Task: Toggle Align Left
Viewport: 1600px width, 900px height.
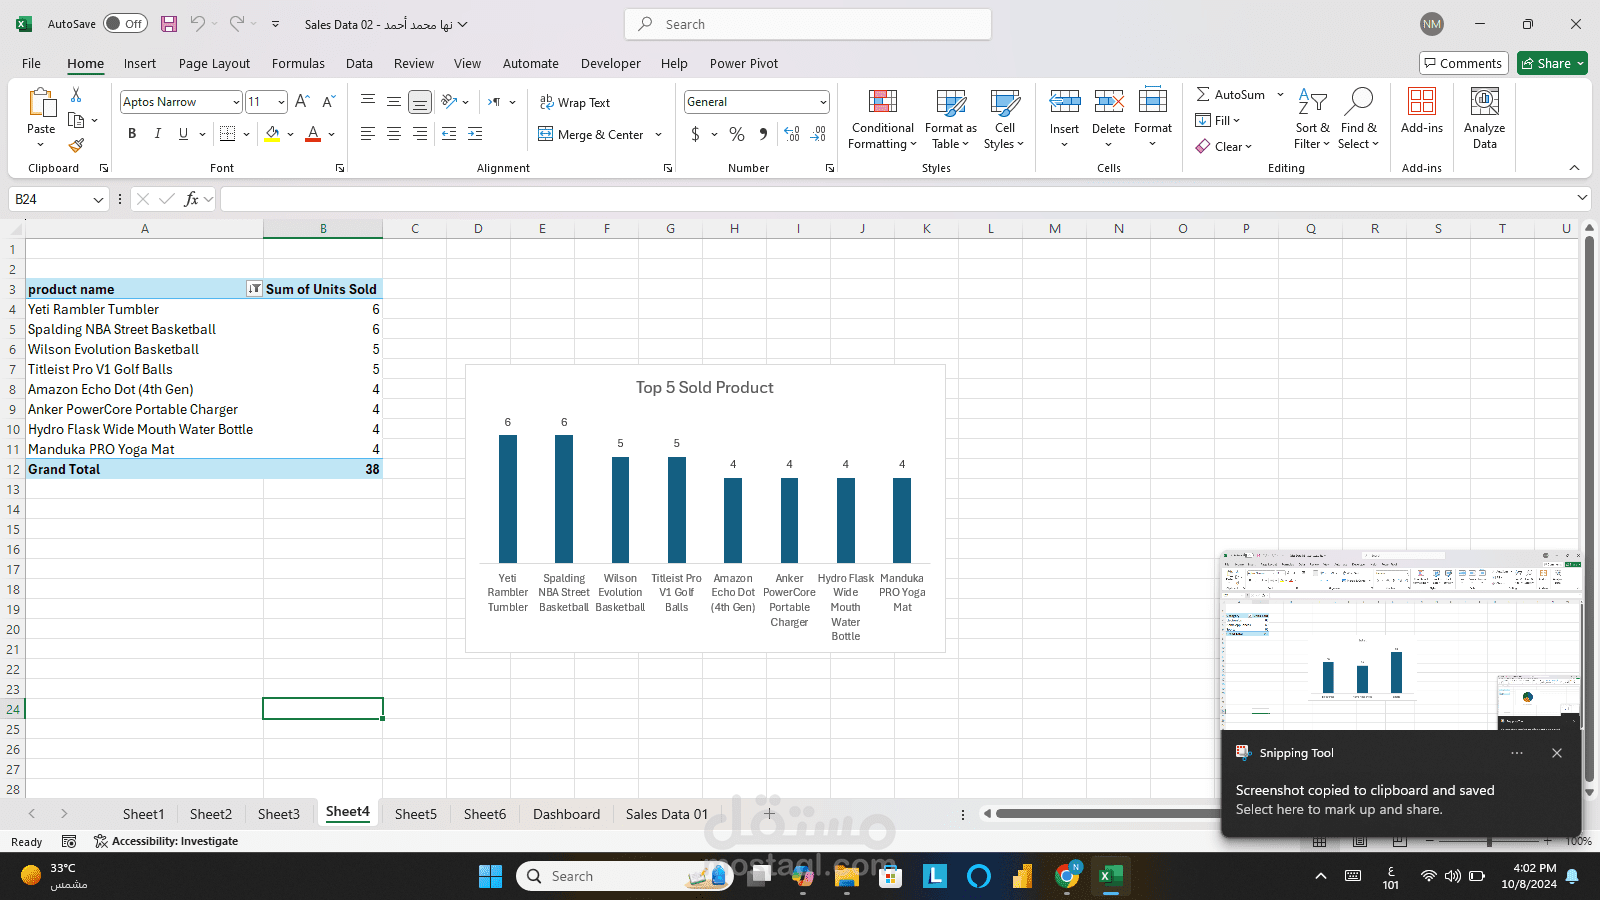Action: point(368,134)
